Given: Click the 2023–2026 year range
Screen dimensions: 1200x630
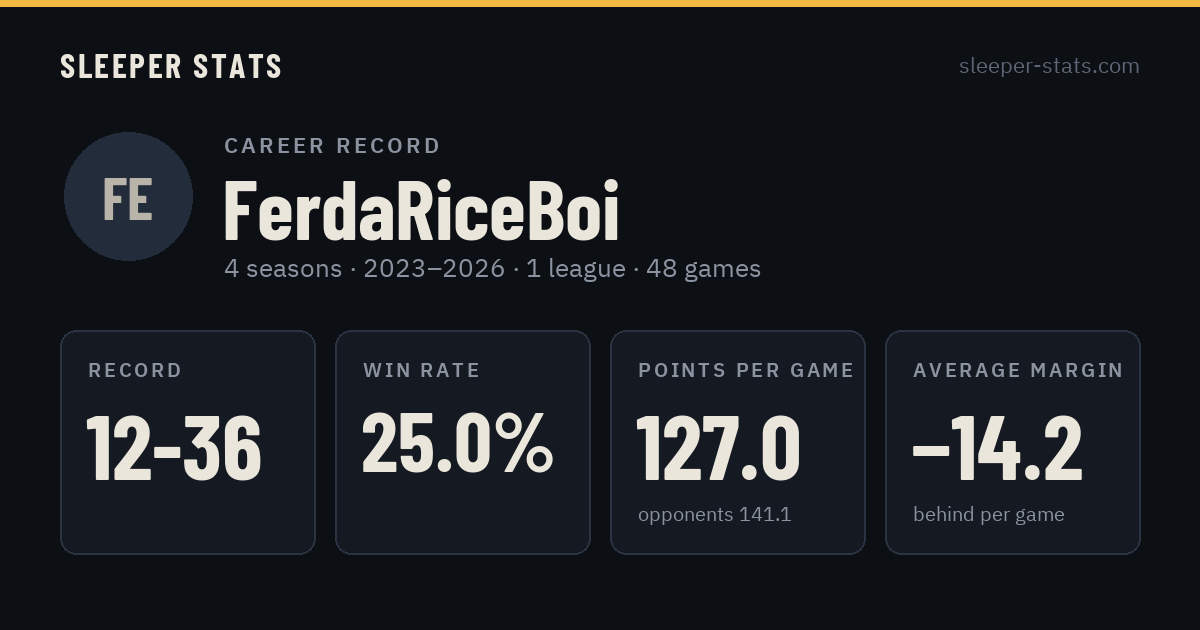Looking at the screenshot, I should pyautogui.click(x=434, y=269).
